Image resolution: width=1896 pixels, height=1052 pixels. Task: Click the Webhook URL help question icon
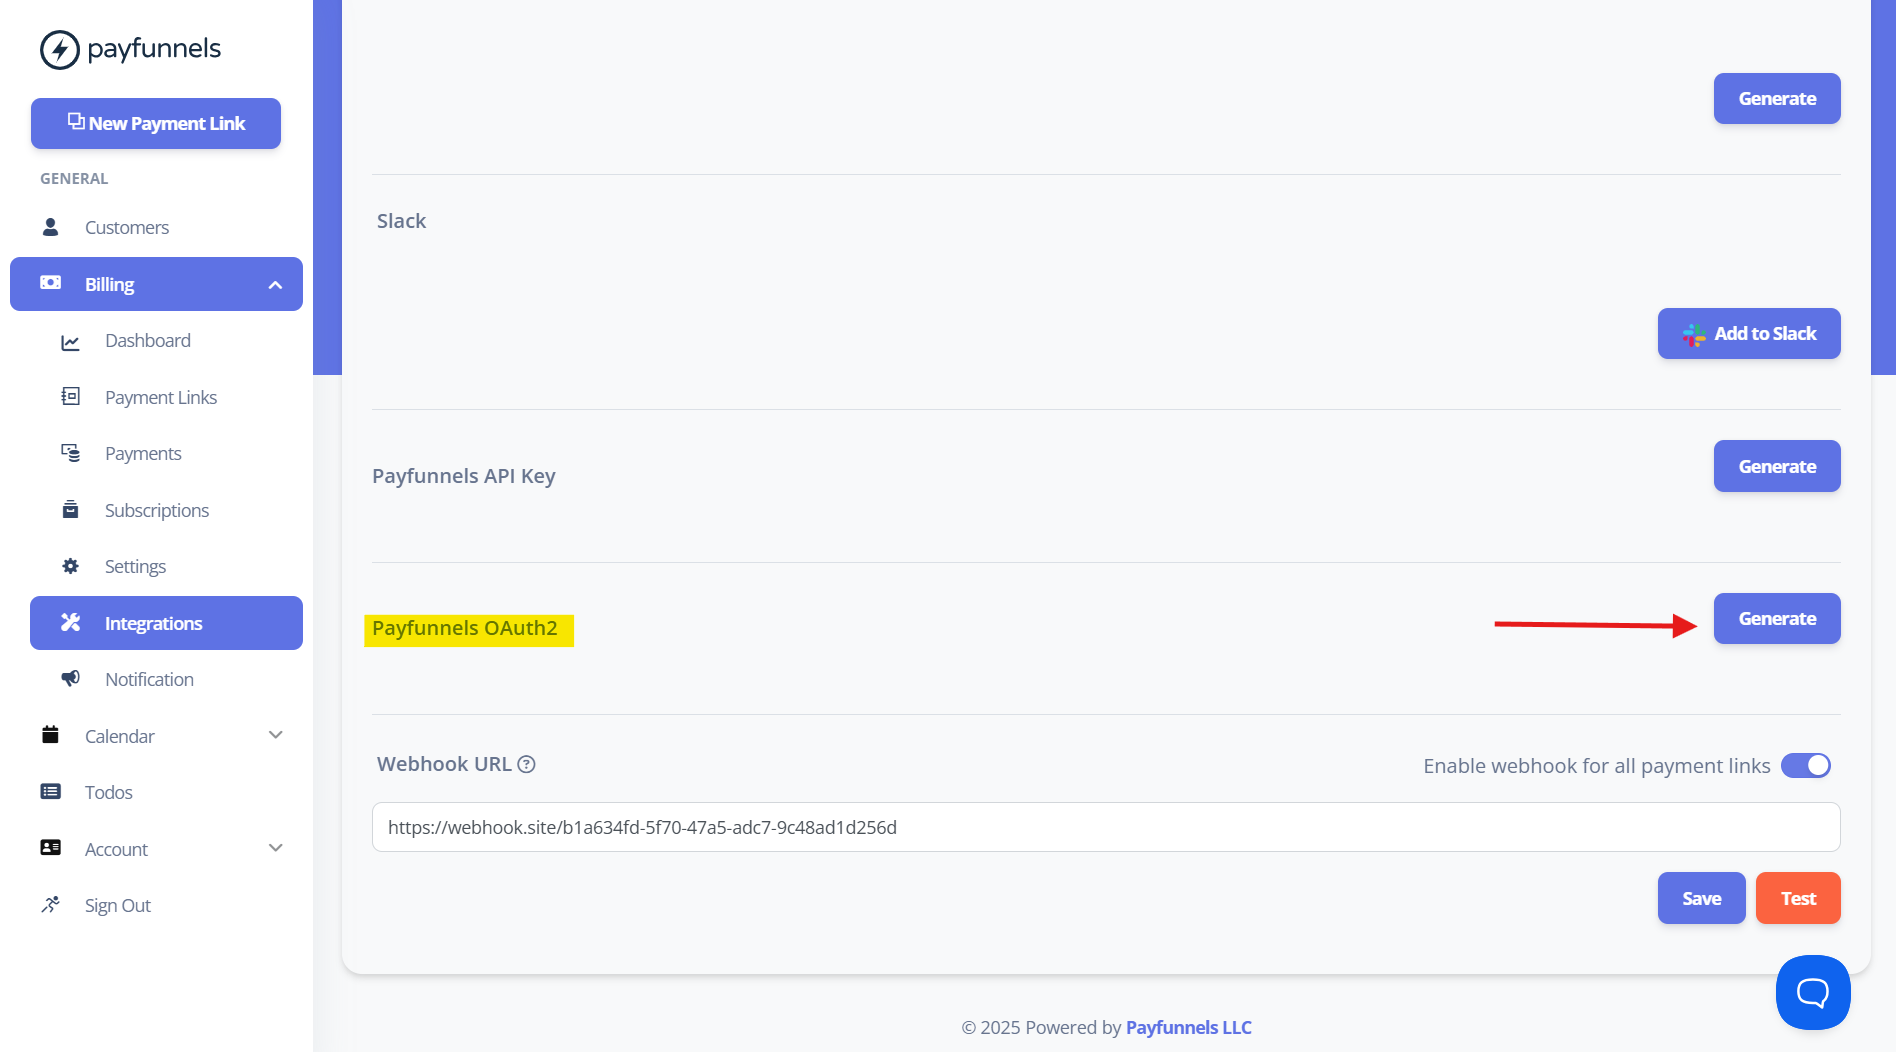point(527,764)
